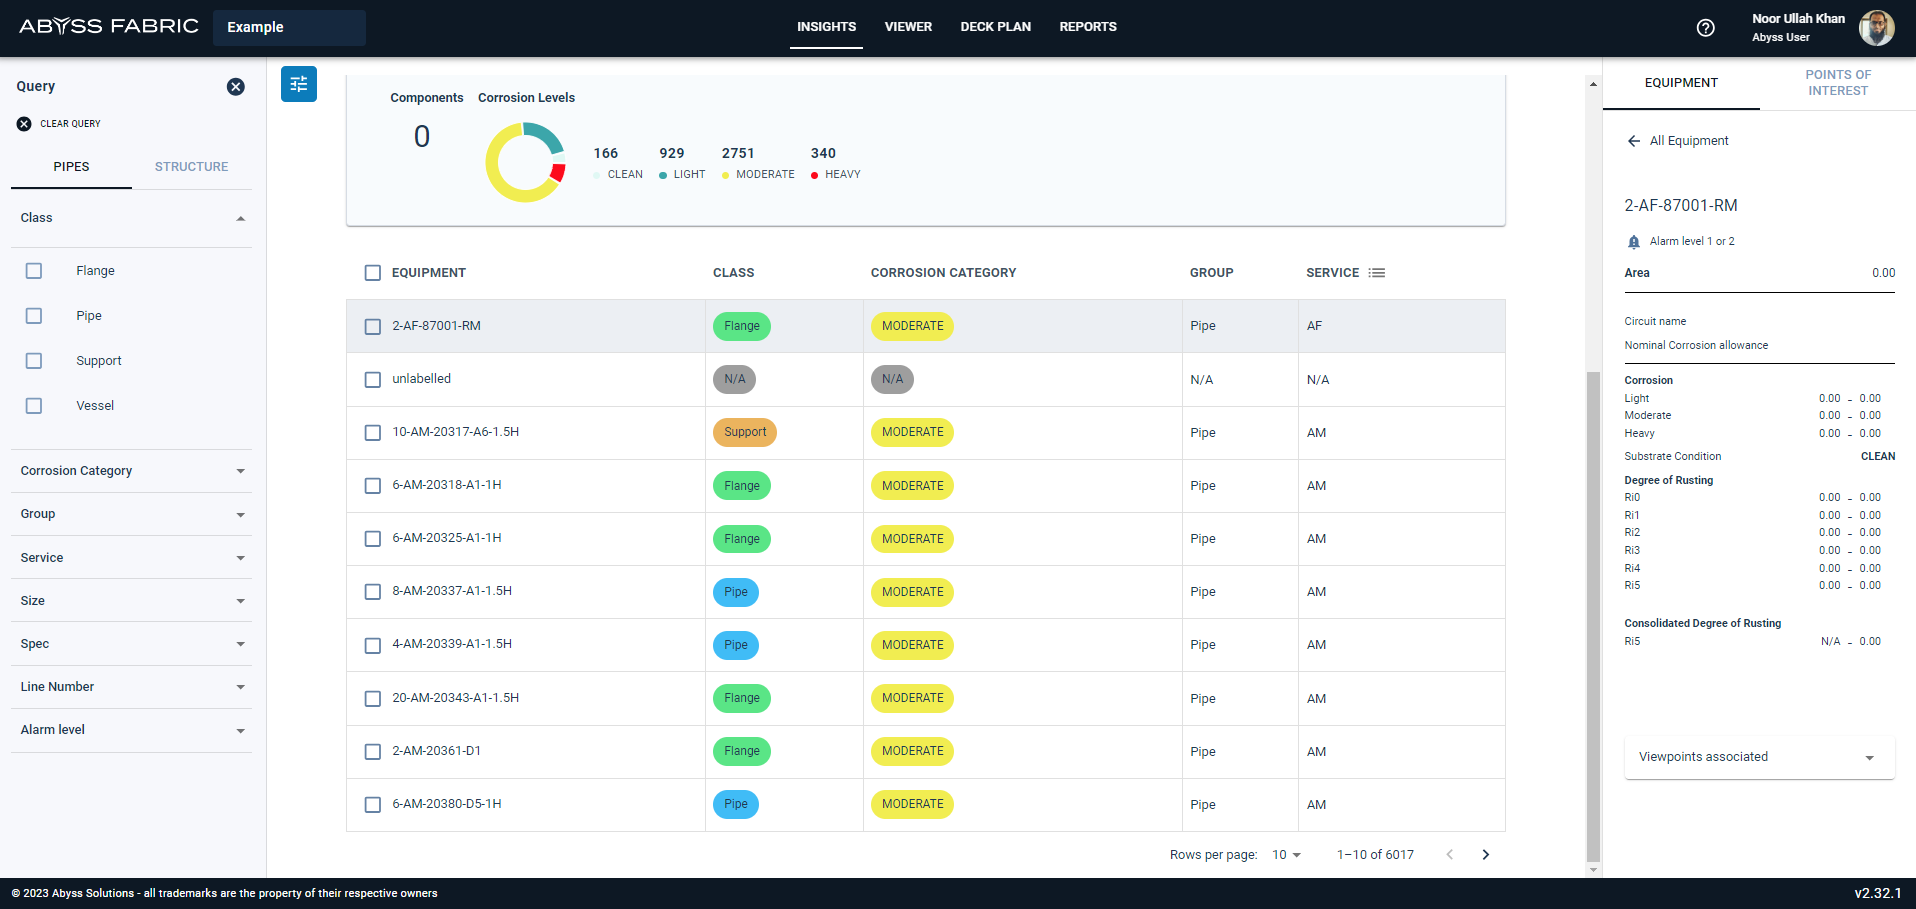Image resolution: width=1916 pixels, height=909 pixels.
Task: Click the main content vertical scrollbar
Action: point(1593,616)
